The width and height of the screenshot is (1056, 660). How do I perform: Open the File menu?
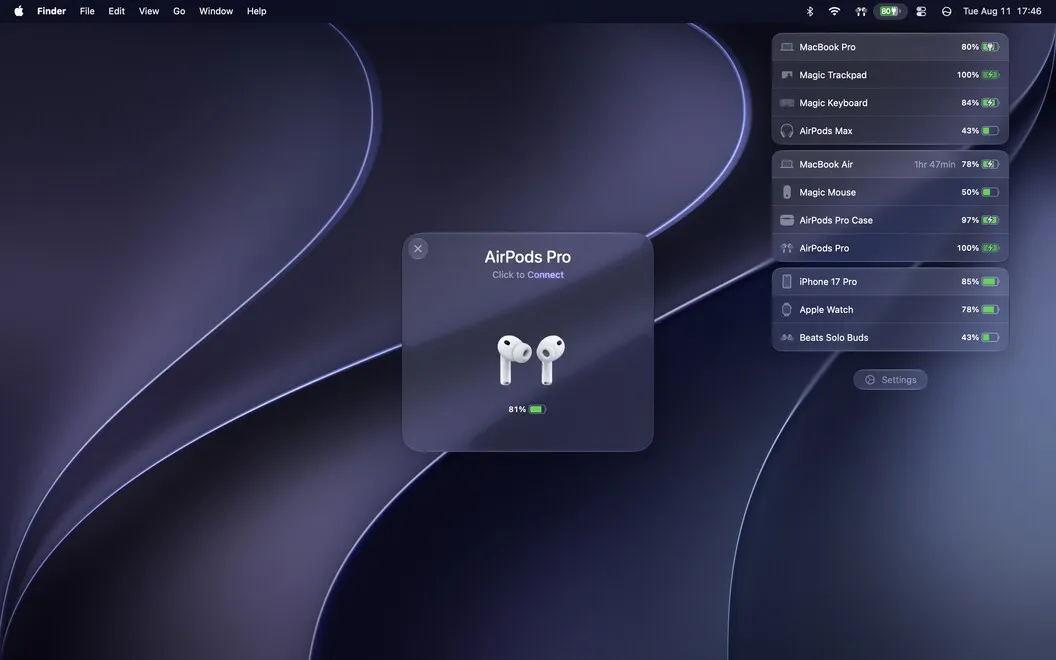click(x=87, y=11)
